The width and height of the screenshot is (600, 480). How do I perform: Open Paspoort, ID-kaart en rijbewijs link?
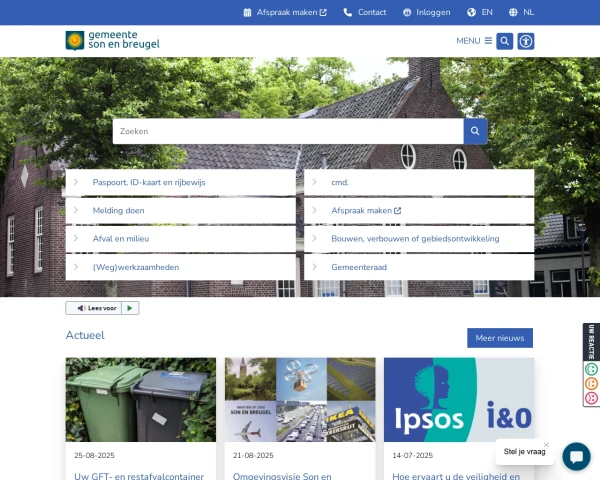[149, 183]
